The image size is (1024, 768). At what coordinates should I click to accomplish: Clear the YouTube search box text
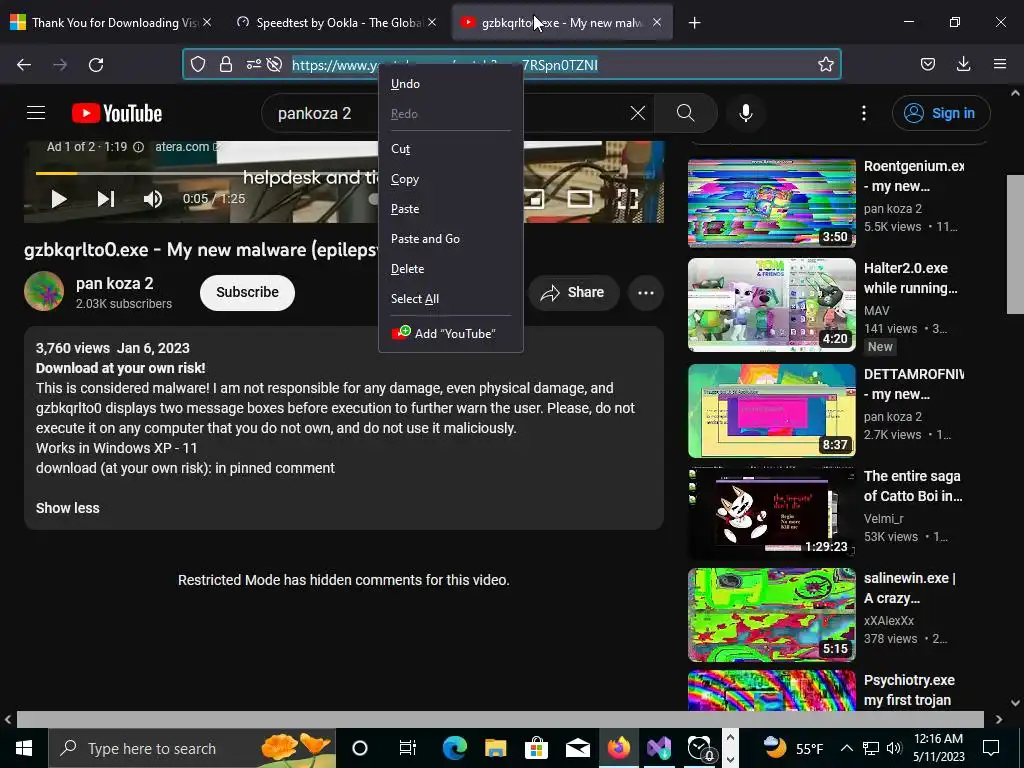[x=637, y=113]
